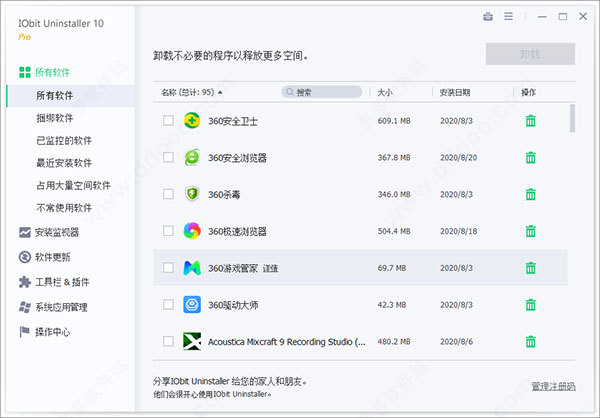Click the 卸载 uninstall button
The width and height of the screenshot is (600, 418).
point(530,54)
